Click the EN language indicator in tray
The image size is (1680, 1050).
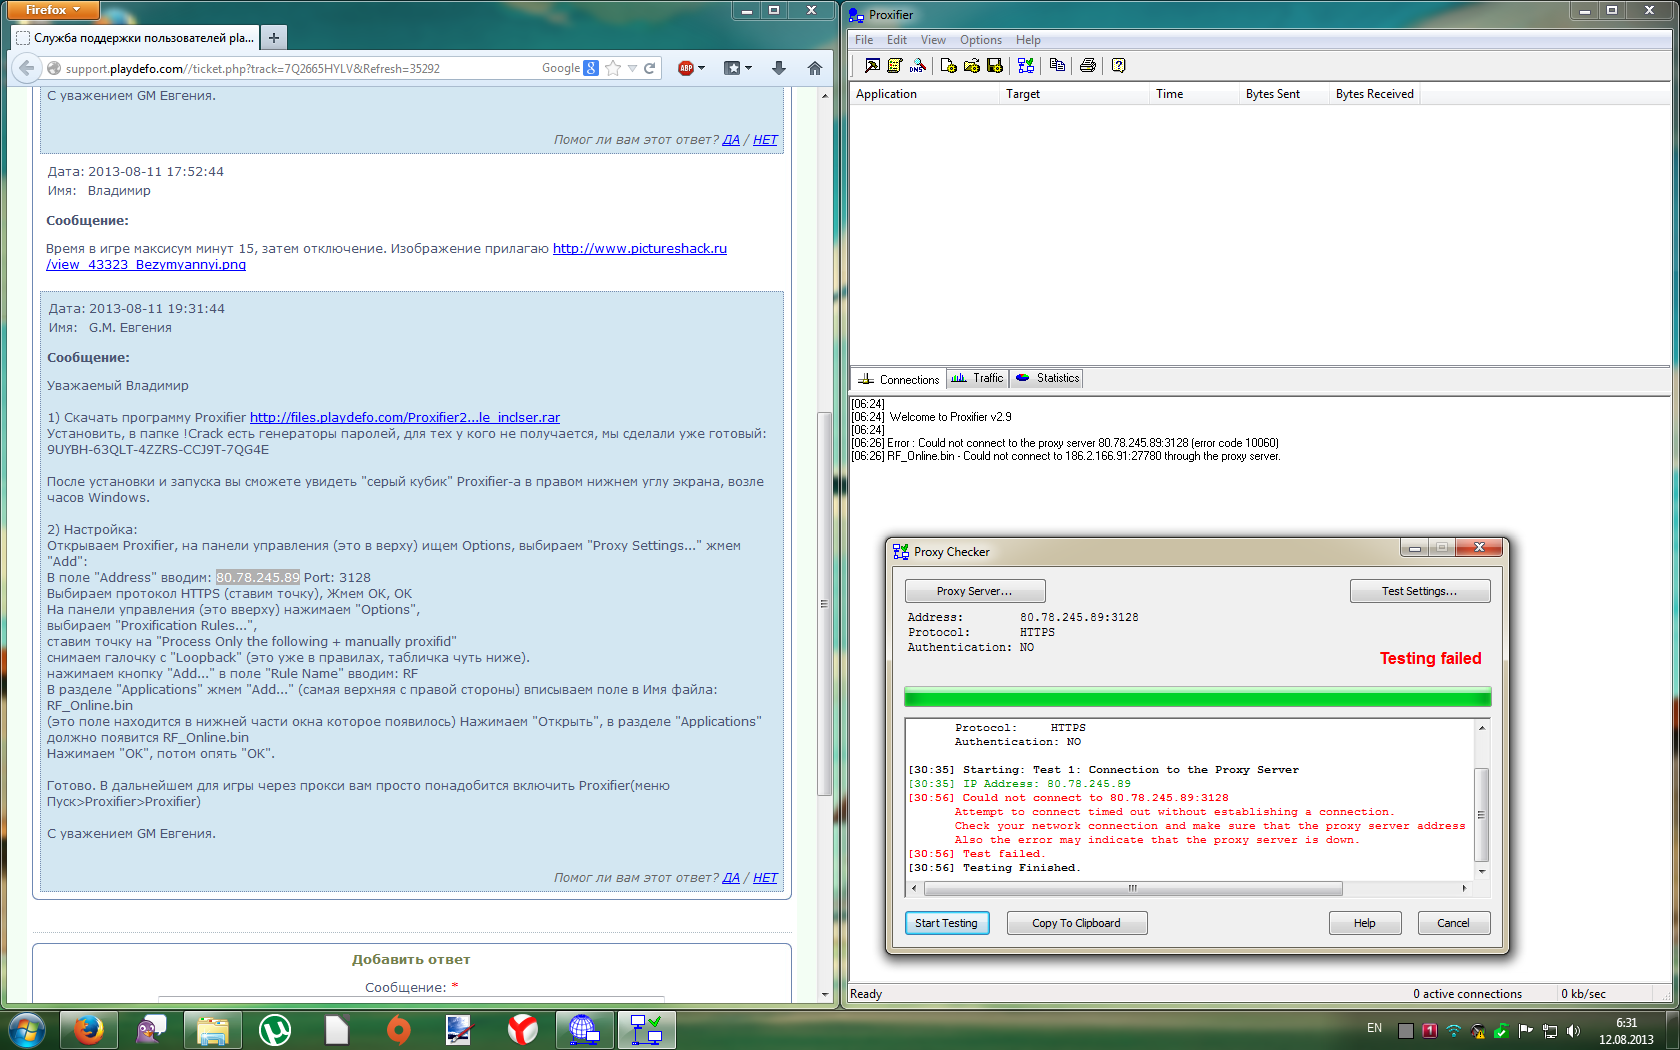coord(1374,1028)
